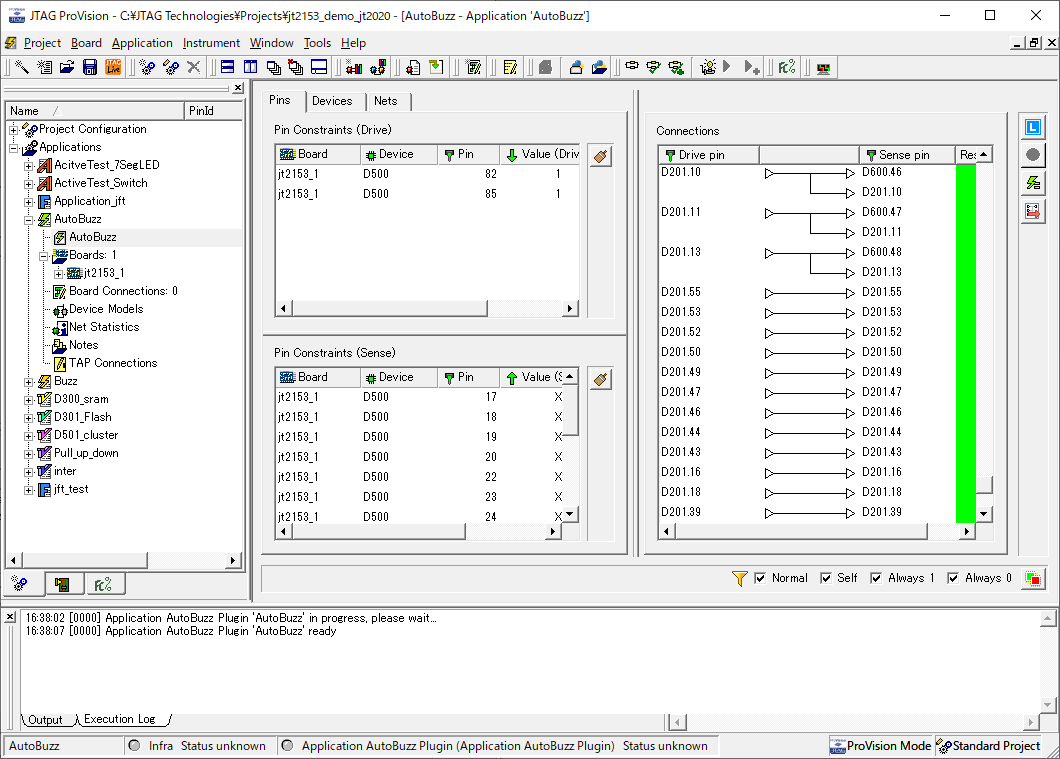Screen dimensions: 1060x759
Task: Open the Application menu
Action: coord(142,43)
